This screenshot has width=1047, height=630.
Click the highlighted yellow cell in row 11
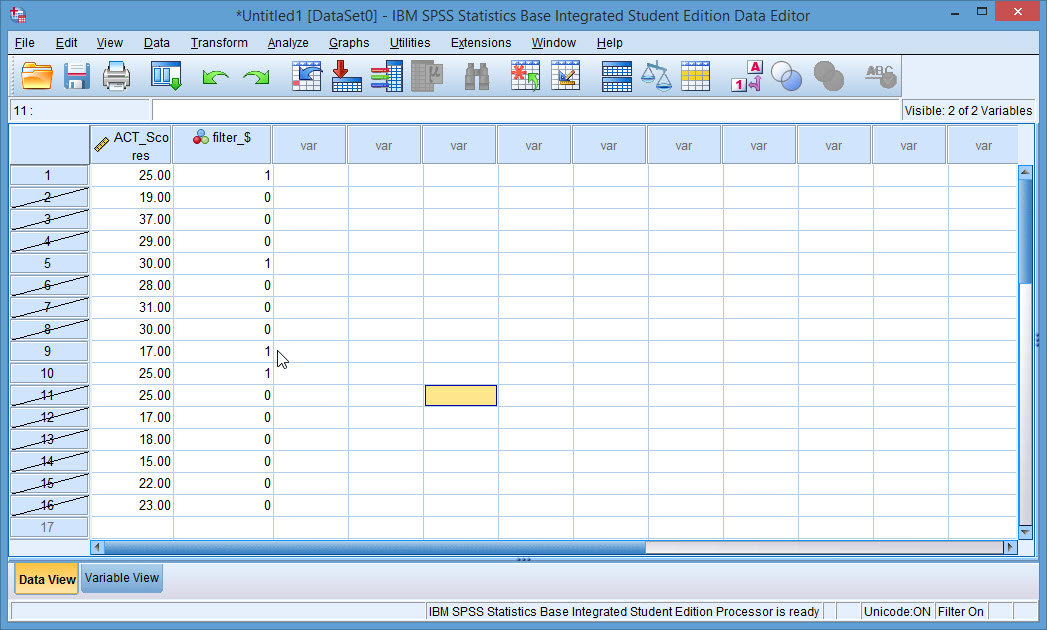pos(461,396)
